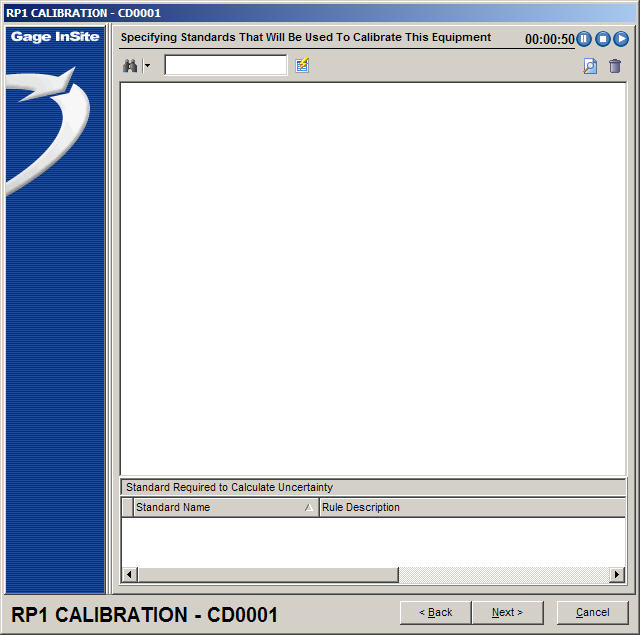Click the Rule Description column header
The height and width of the screenshot is (635, 640).
coord(470,507)
